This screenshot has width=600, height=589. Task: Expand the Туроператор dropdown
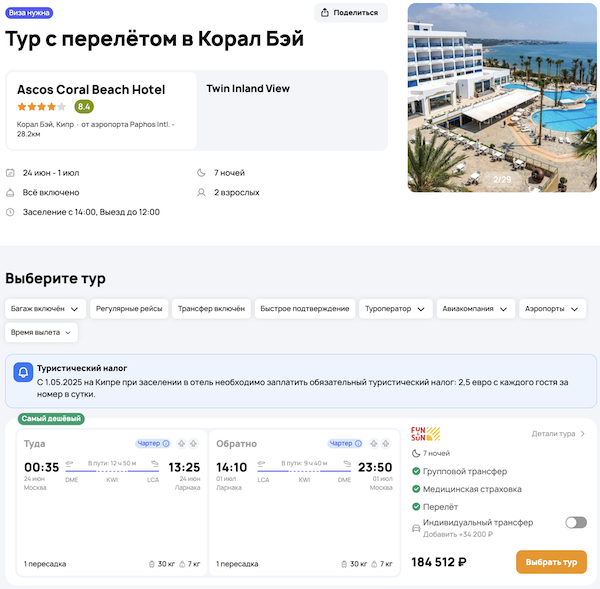click(x=397, y=309)
